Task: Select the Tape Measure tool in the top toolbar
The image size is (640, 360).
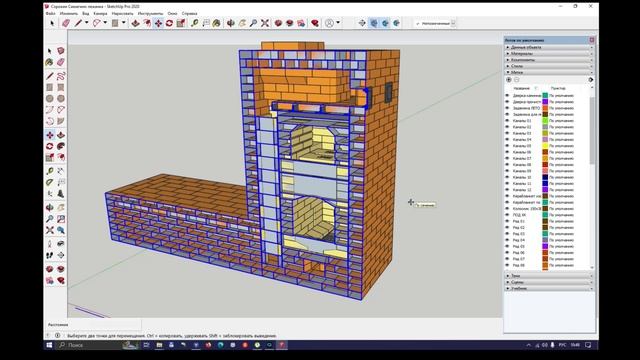Action: (195, 23)
